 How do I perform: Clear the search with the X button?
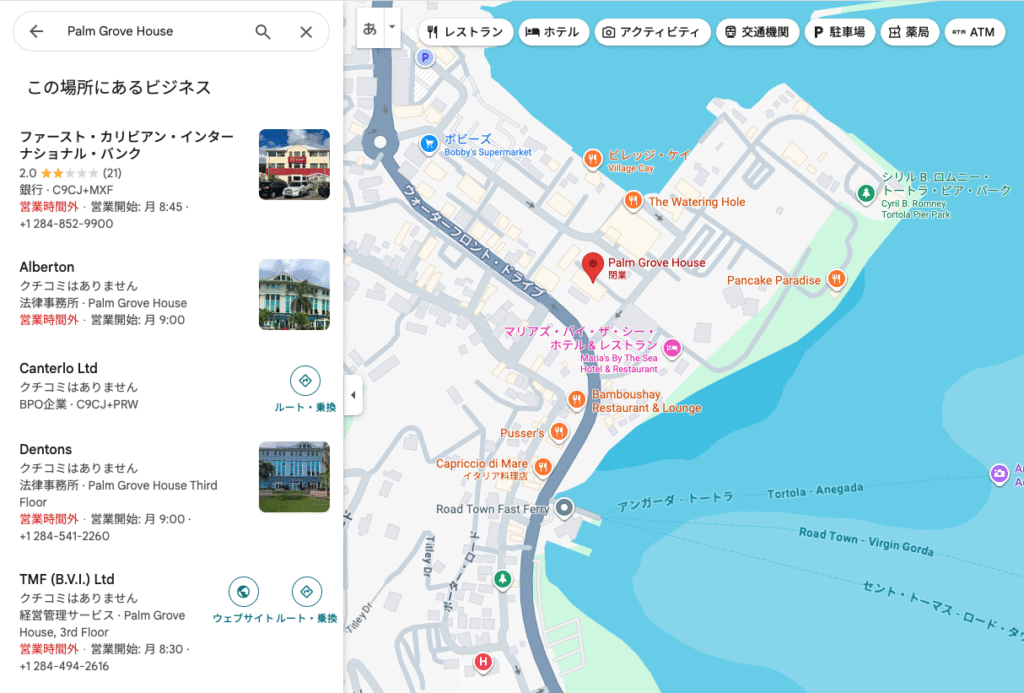[x=305, y=32]
